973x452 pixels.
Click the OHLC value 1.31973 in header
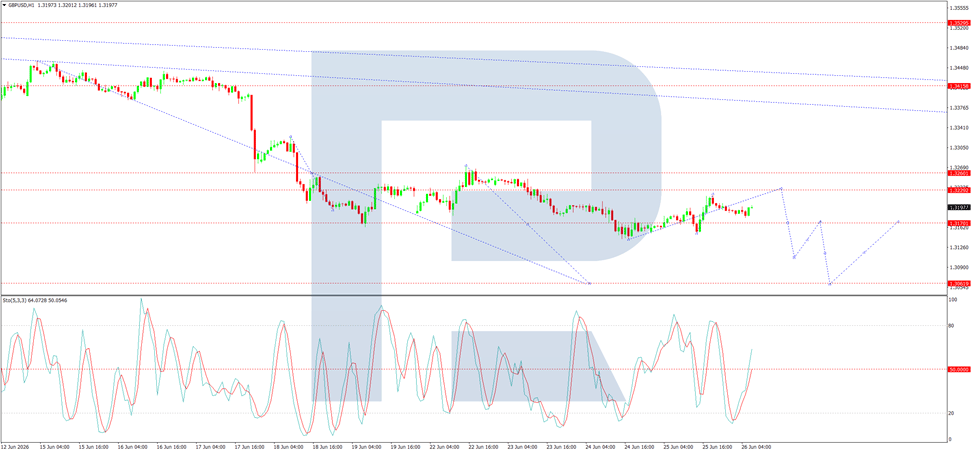(46, 5)
